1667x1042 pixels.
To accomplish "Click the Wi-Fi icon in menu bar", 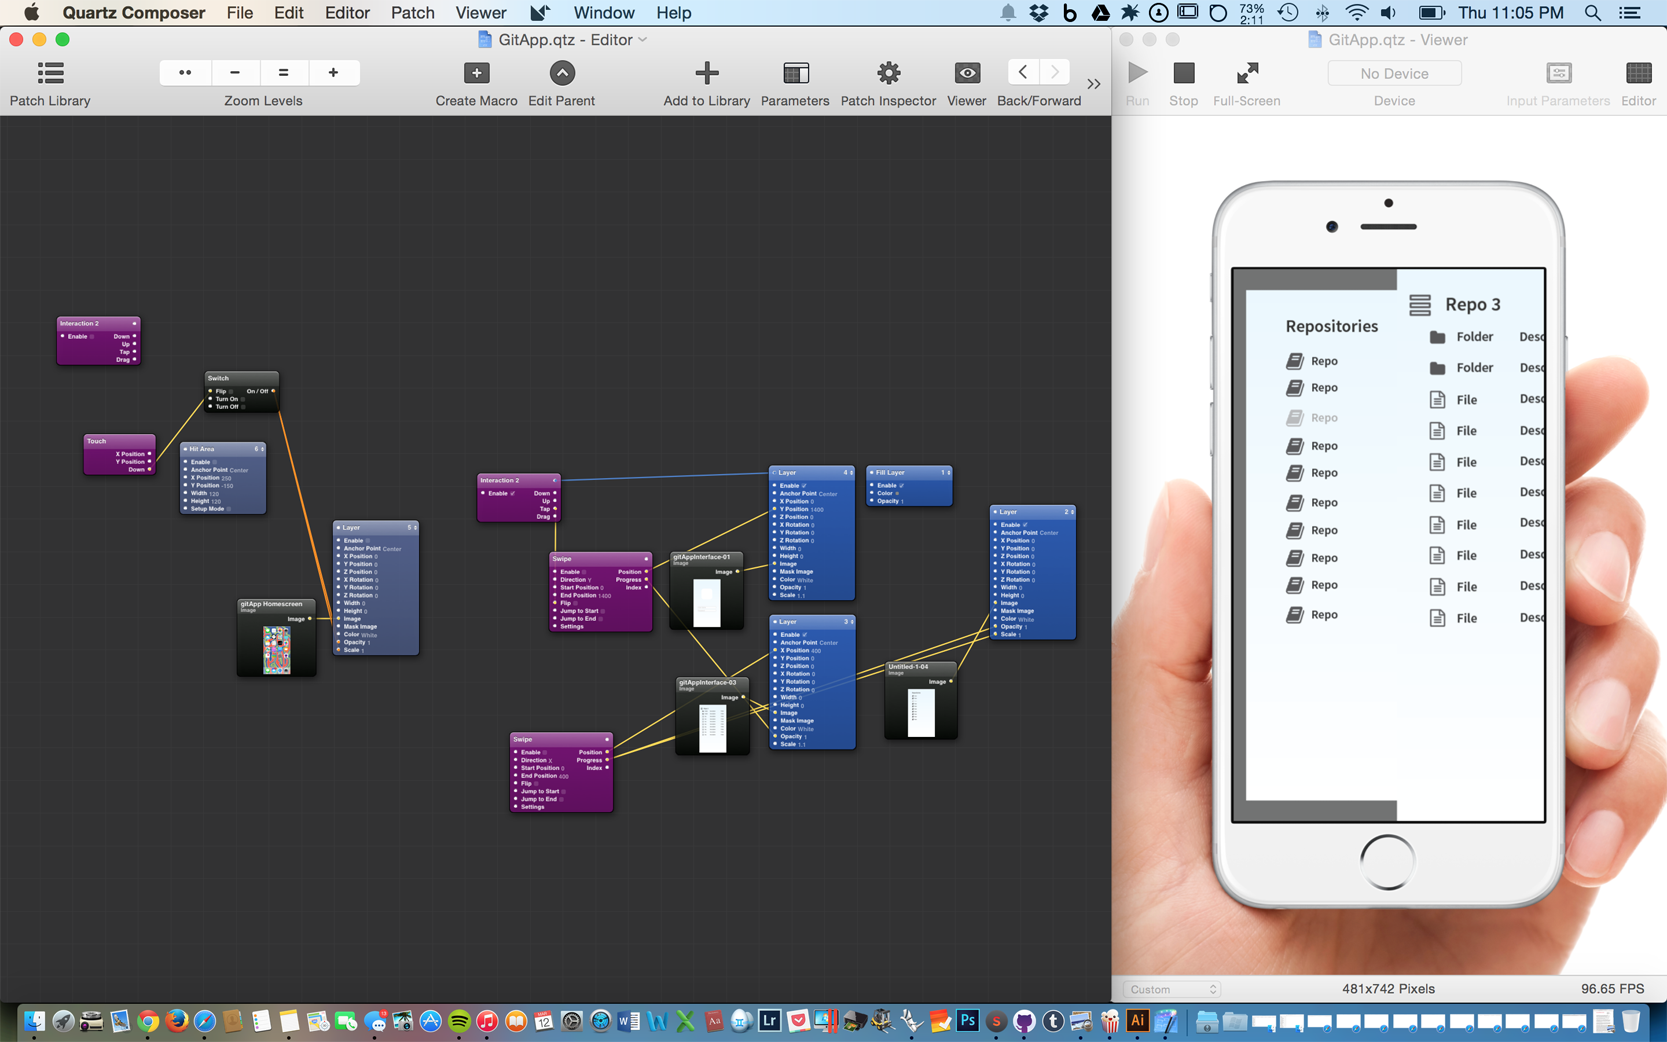I will (1357, 13).
